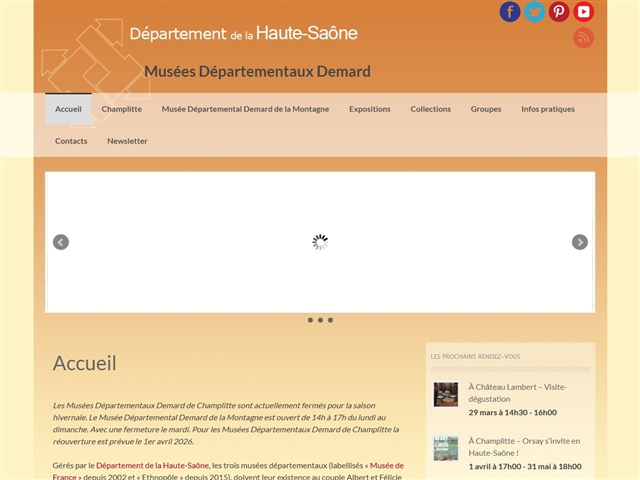Image resolution: width=640 pixels, height=480 pixels.
Task: Follow the Département de la Haute-Saône link
Action: (152, 465)
